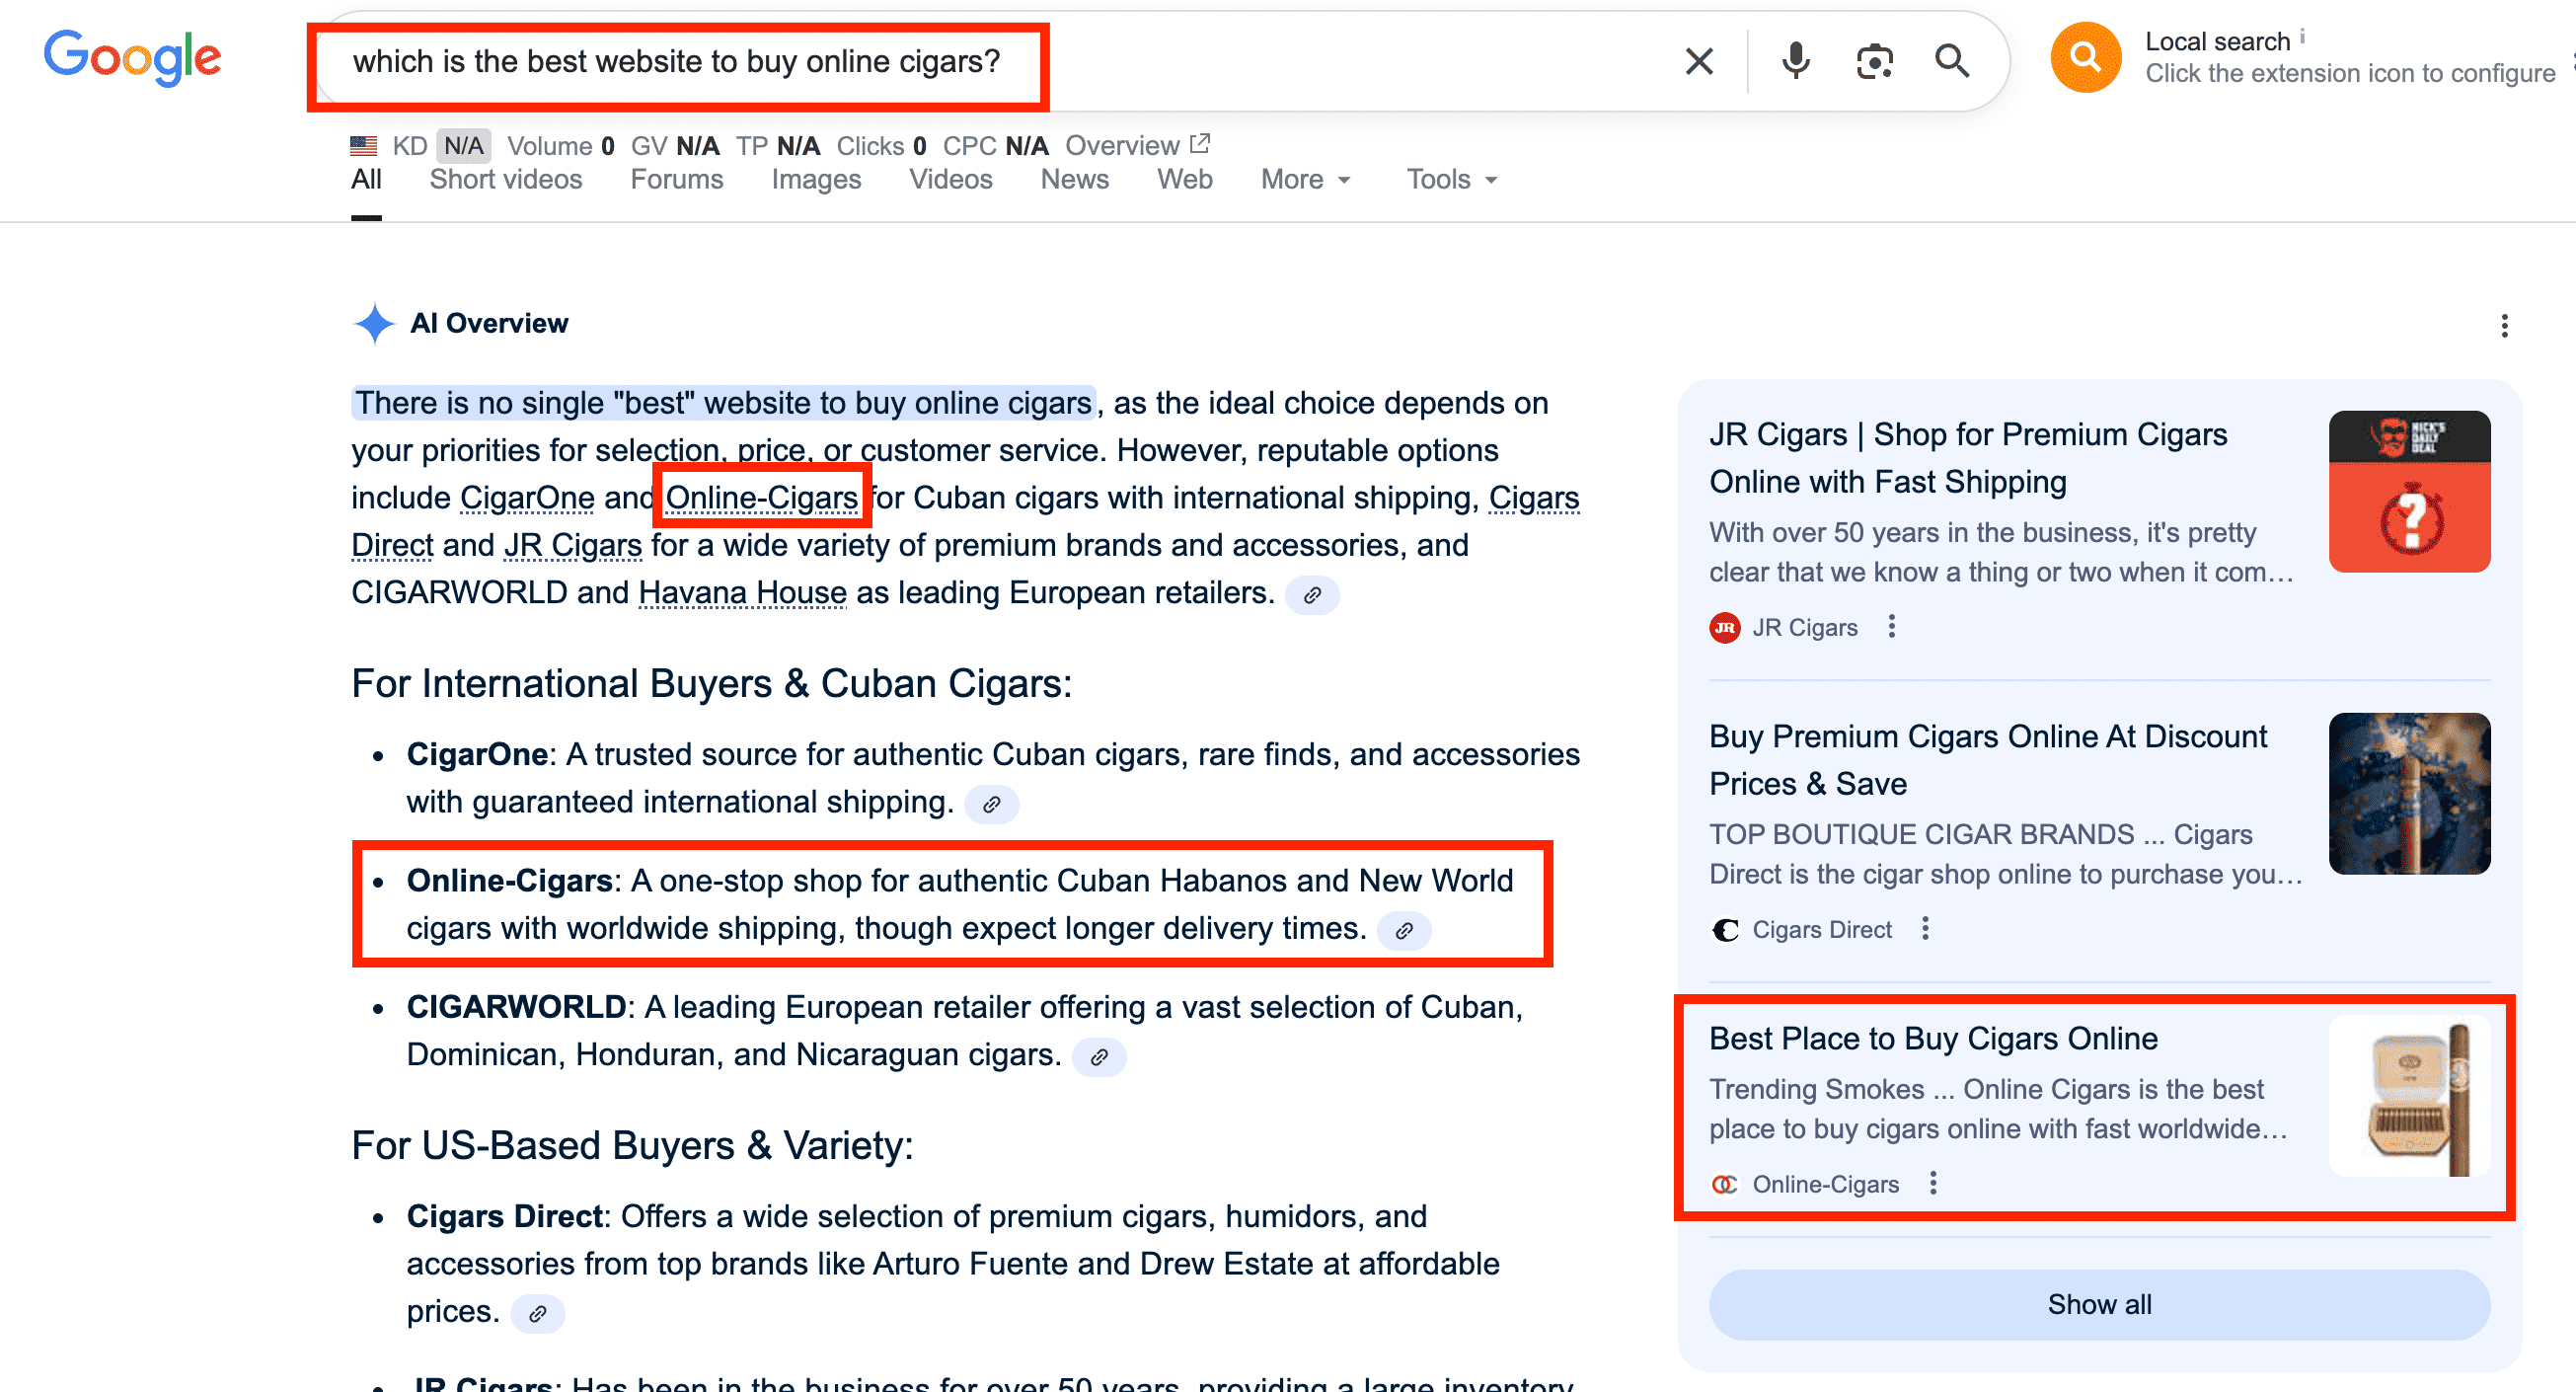Viewport: 2576px width, 1392px height.
Task: Click source link icon after Havana House paragraph
Action: (x=1312, y=595)
